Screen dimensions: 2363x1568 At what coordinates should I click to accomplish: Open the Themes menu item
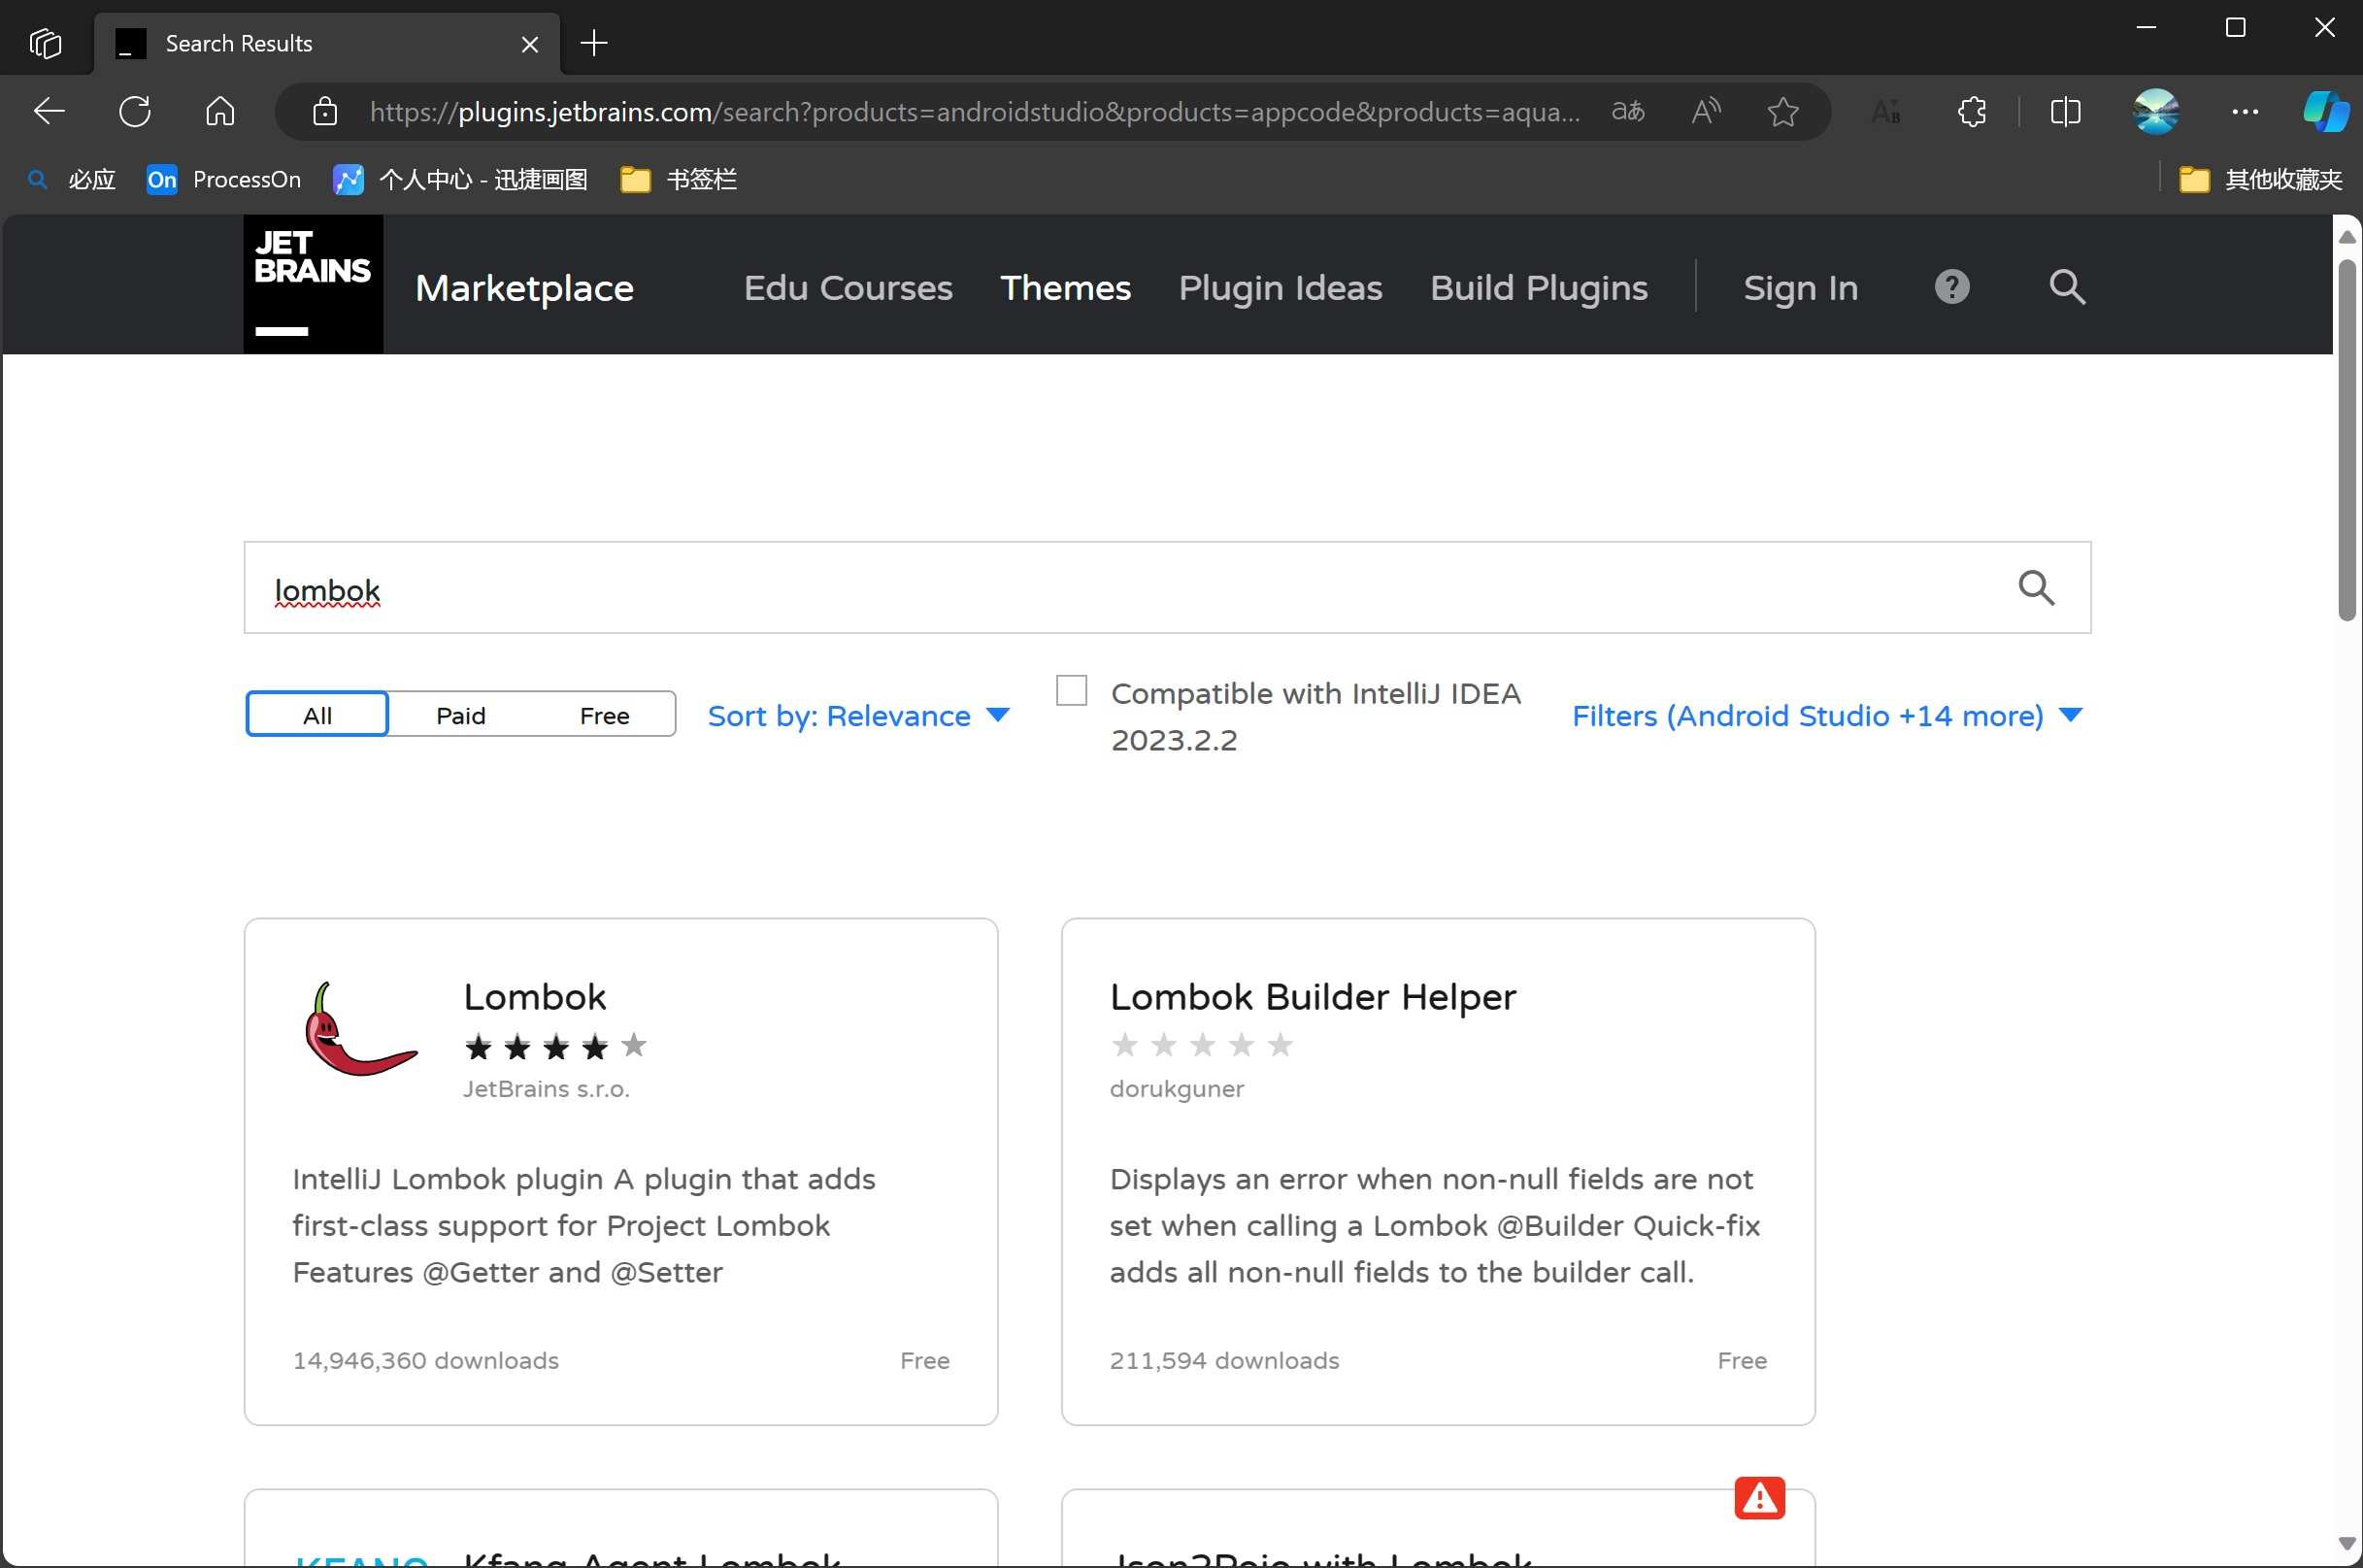tap(1065, 288)
